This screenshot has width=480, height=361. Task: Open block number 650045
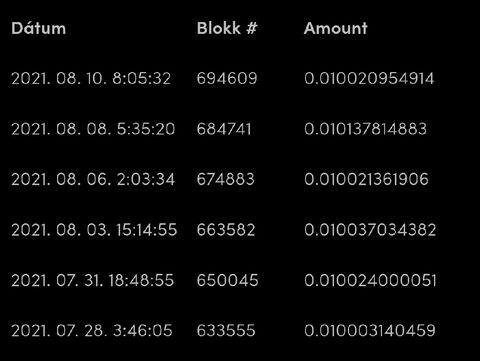[x=228, y=280]
